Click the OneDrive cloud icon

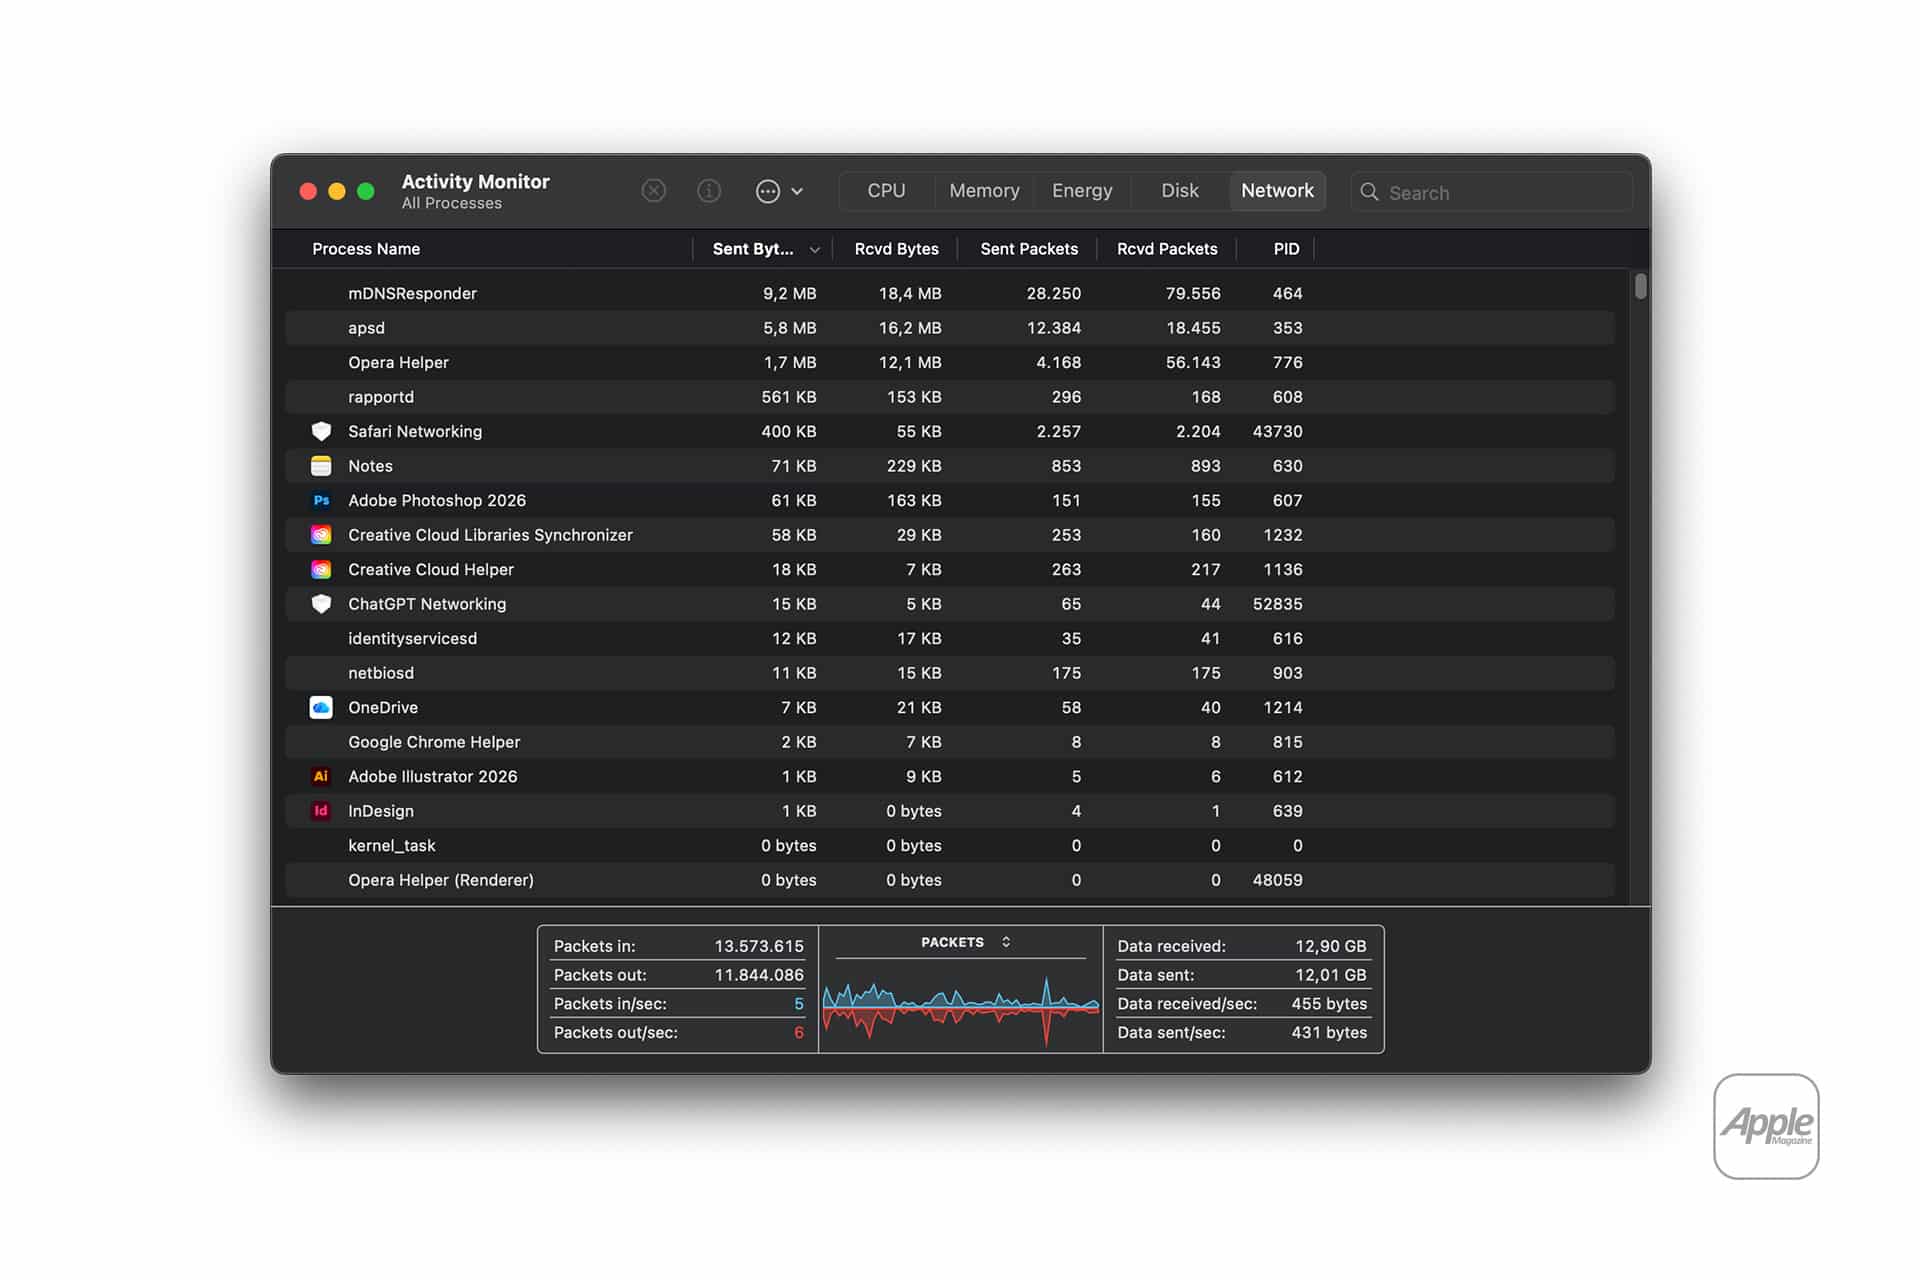[x=321, y=707]
